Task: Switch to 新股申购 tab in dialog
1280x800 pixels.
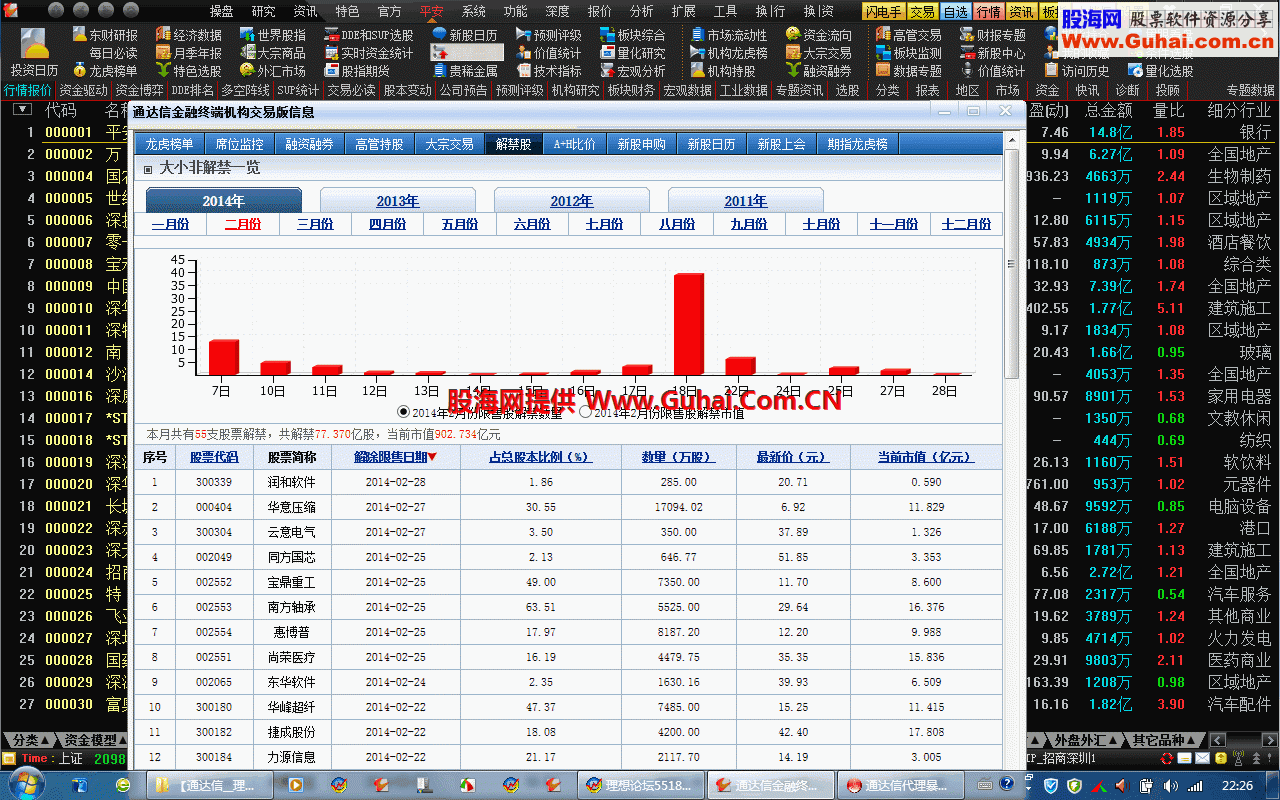Action: 641,144
